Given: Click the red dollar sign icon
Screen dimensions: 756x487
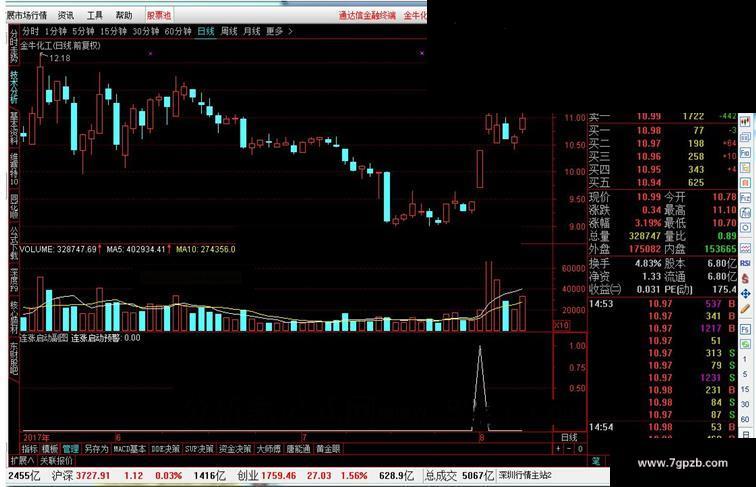Looking at the screenshot, I should 745,278.
